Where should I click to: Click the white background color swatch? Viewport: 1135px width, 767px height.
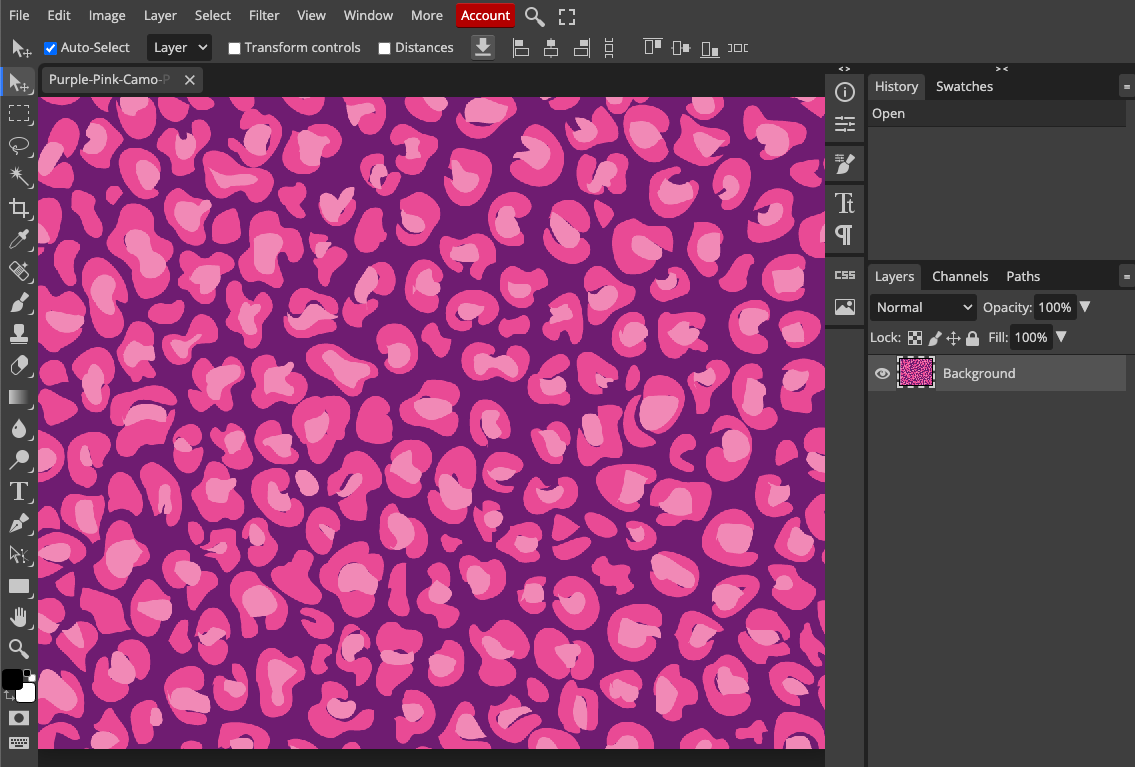coord(25,692)
